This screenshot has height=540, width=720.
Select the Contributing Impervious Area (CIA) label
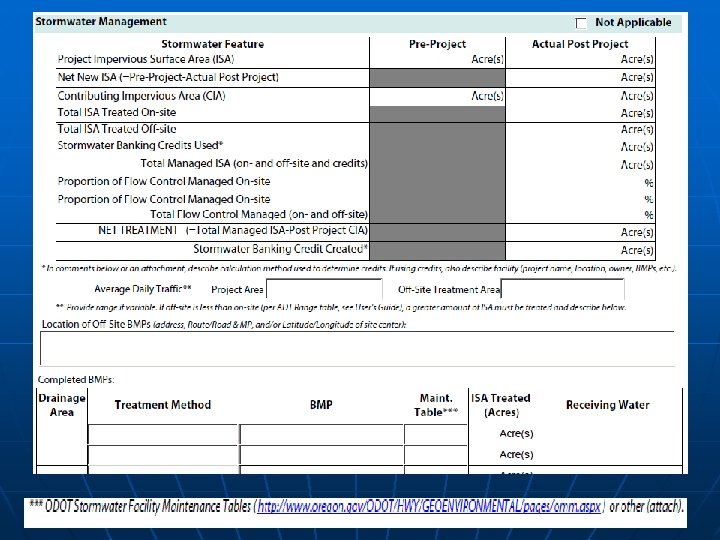(x=141, y=96)
